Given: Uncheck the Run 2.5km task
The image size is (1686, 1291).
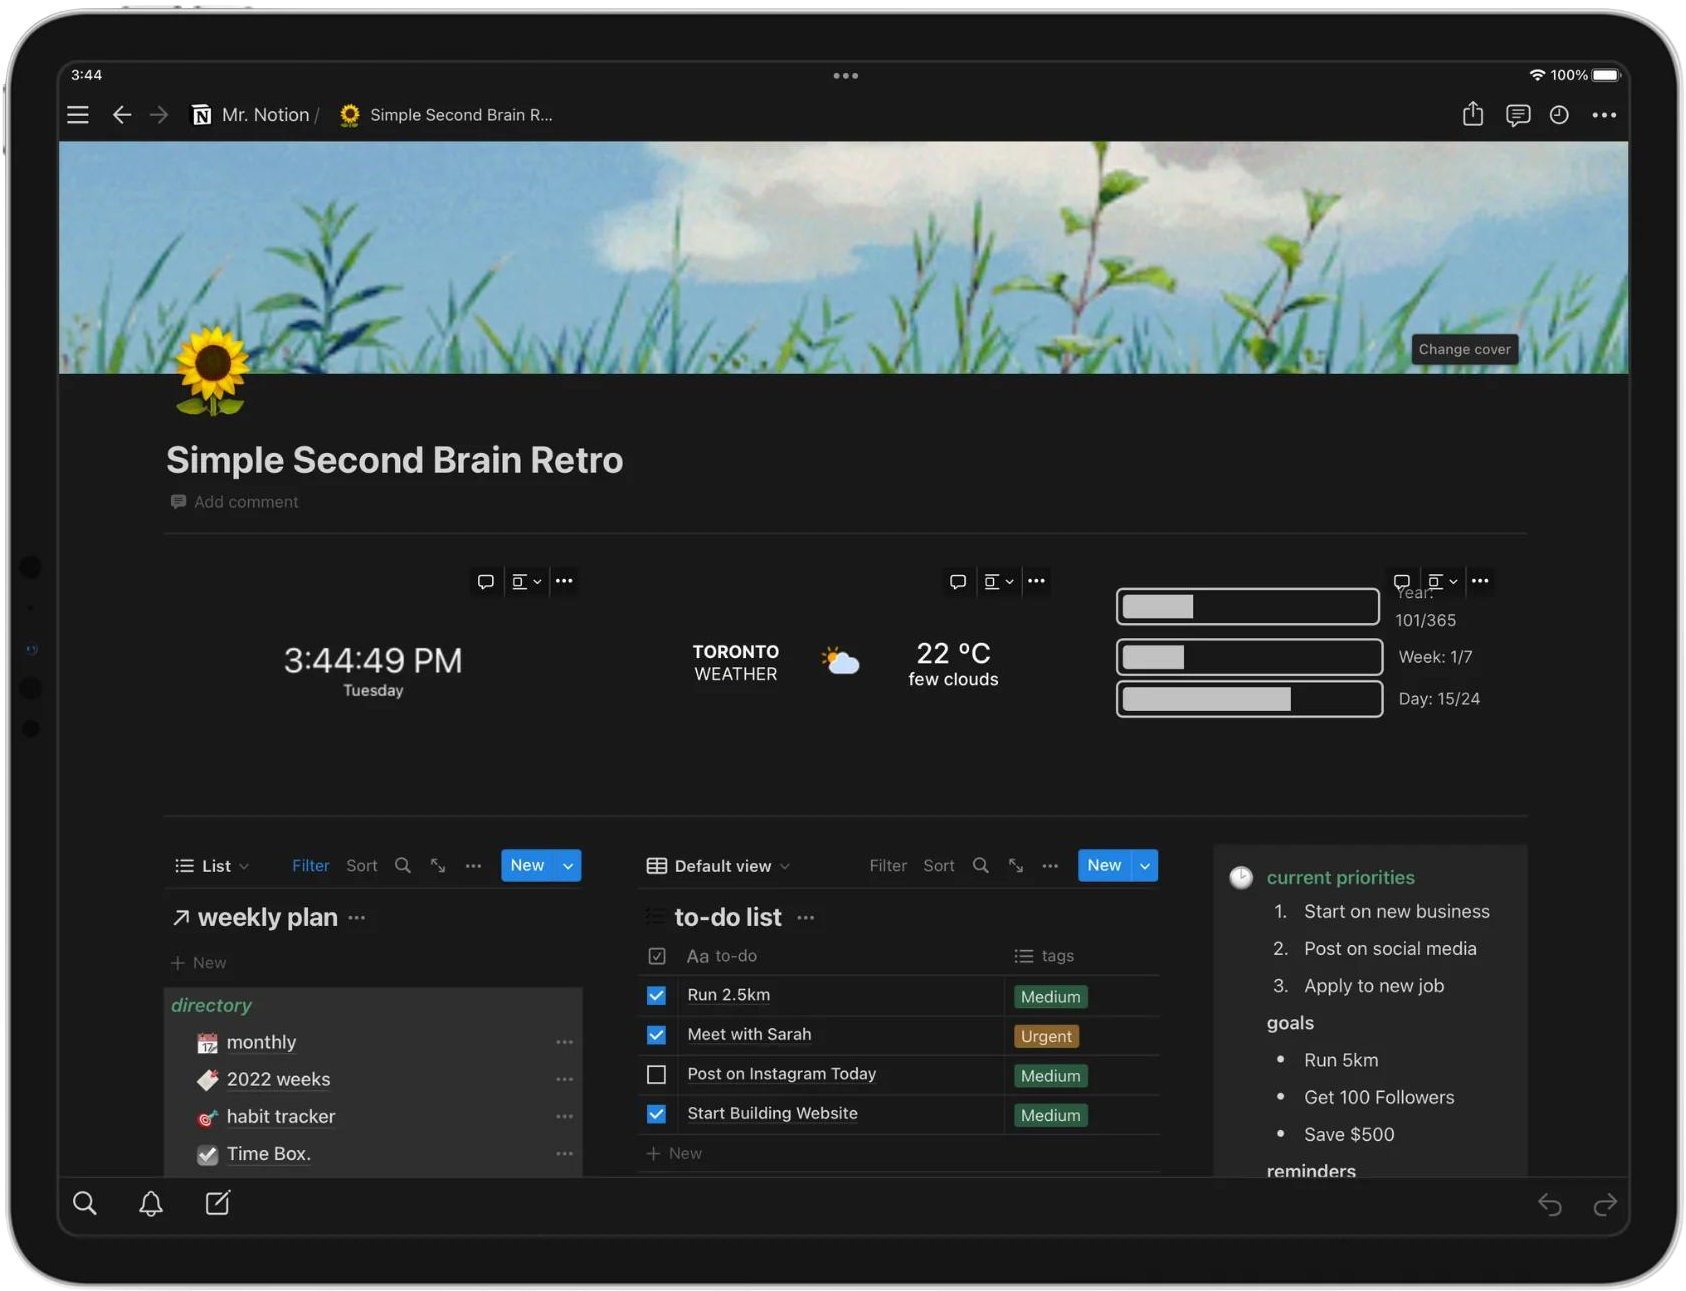Looking at the screenshot, I should pos(656,996).
